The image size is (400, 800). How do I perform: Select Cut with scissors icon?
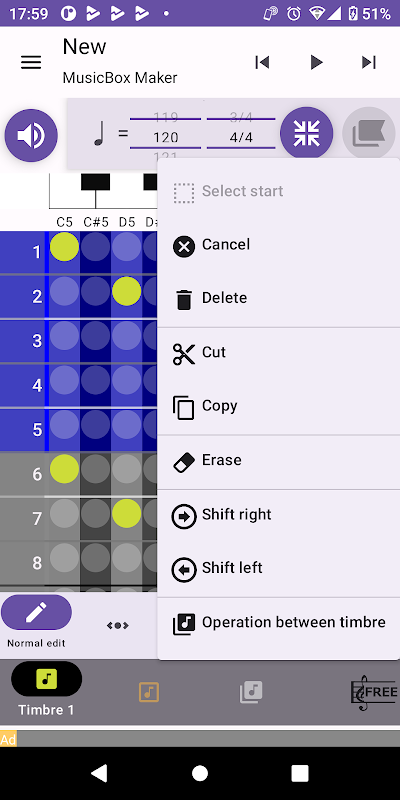pyautogui.click(x=279, y=353)
